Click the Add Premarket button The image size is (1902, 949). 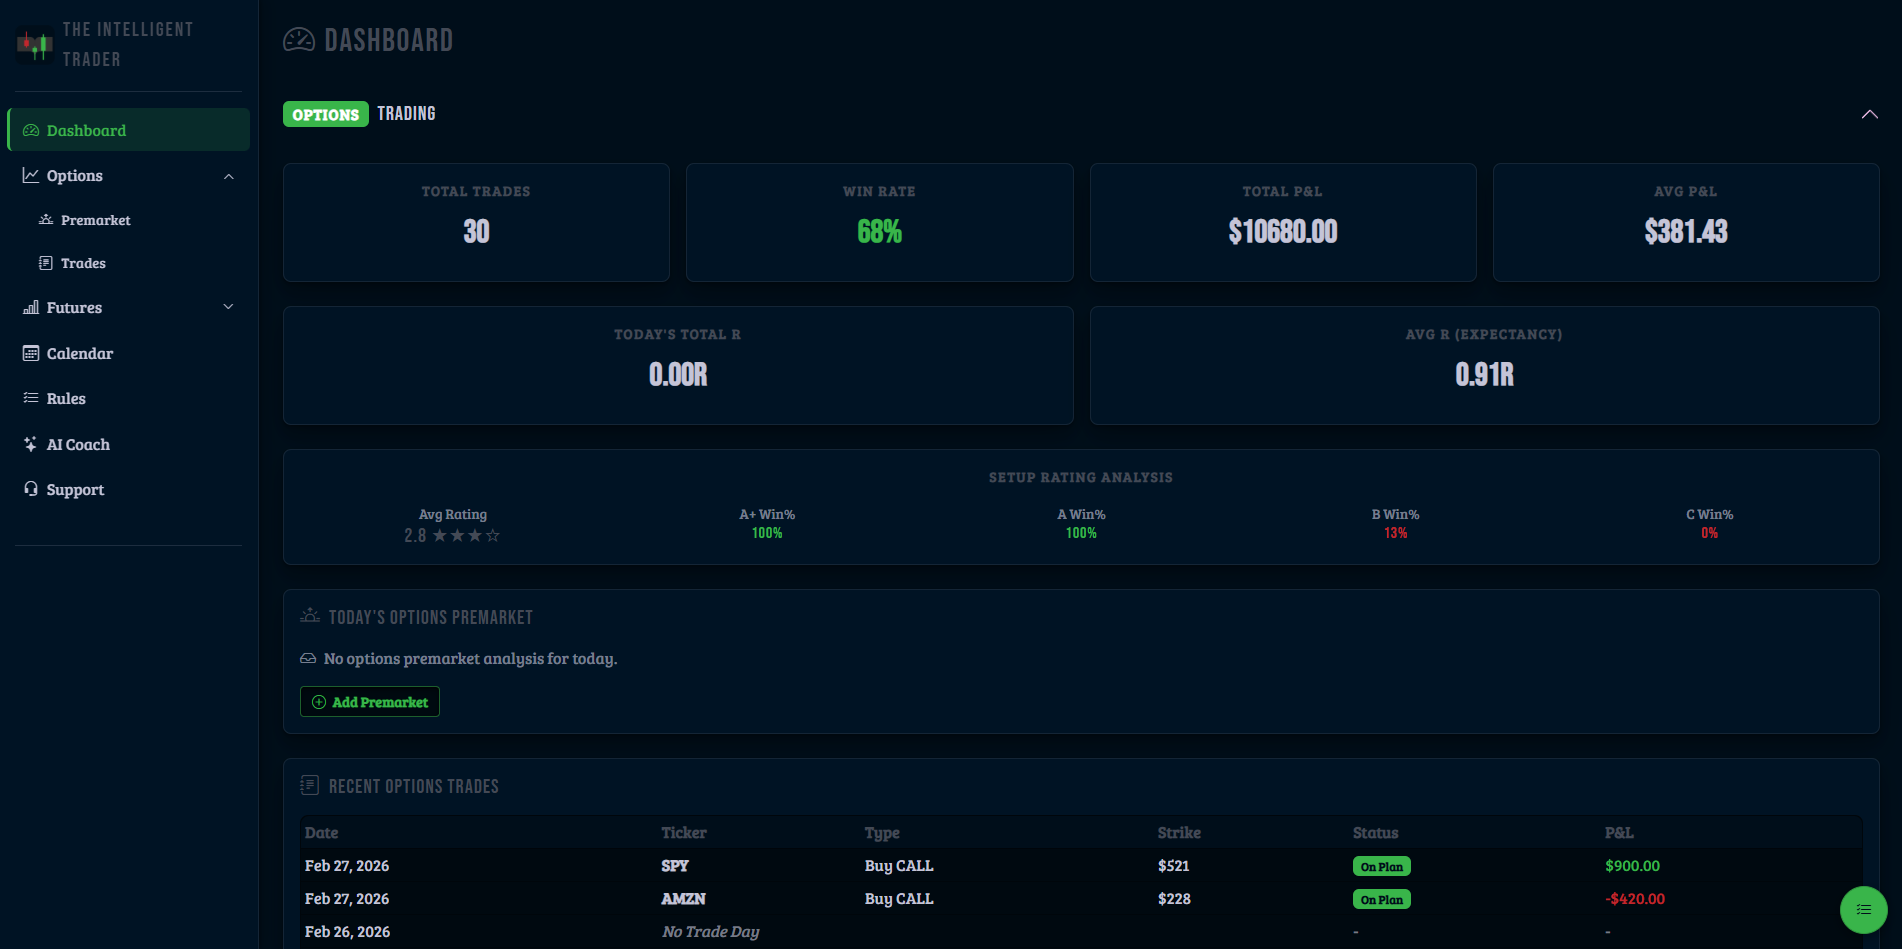369,701
